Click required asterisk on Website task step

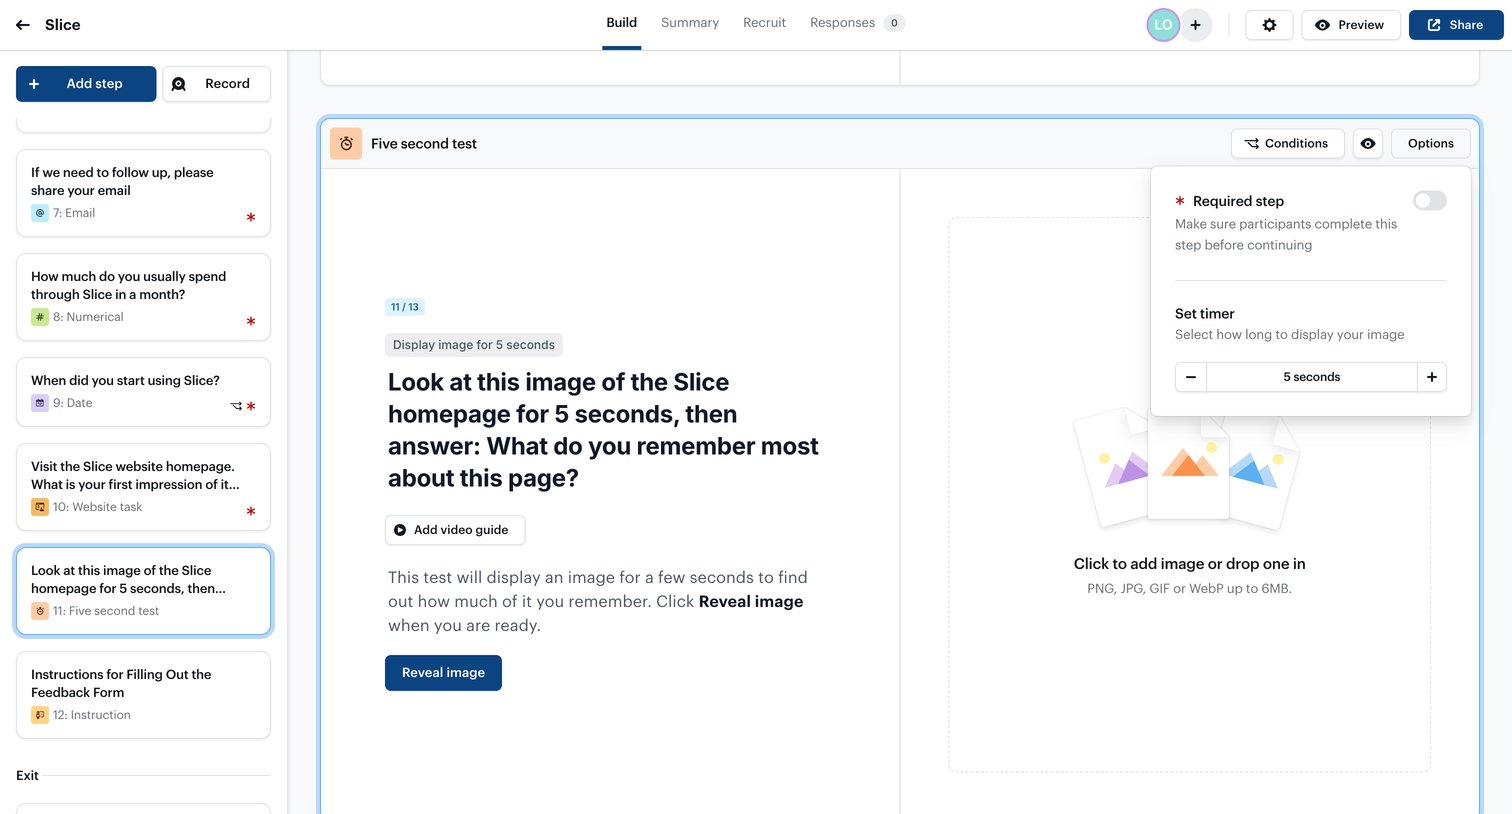click(251, 511)
